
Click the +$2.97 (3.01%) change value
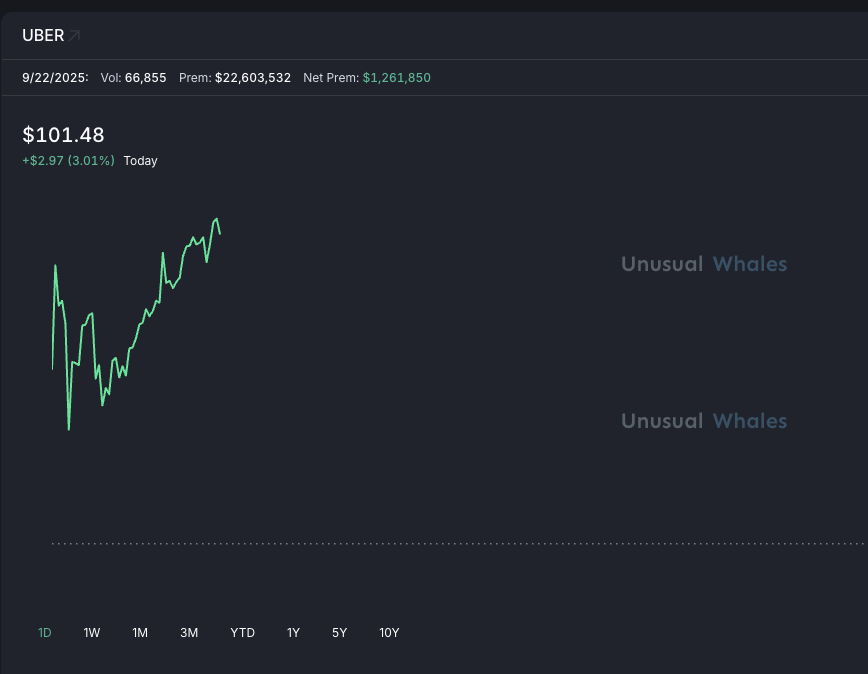pos(68,161)
